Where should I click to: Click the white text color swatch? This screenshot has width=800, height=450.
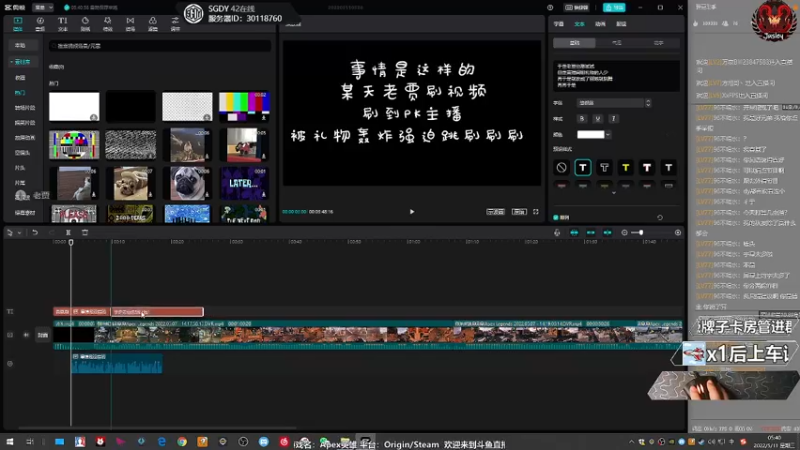tap(590, 135)
